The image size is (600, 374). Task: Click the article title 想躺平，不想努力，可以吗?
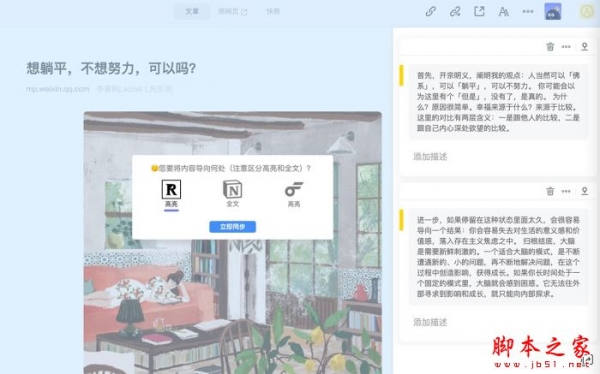pos(111,69)
